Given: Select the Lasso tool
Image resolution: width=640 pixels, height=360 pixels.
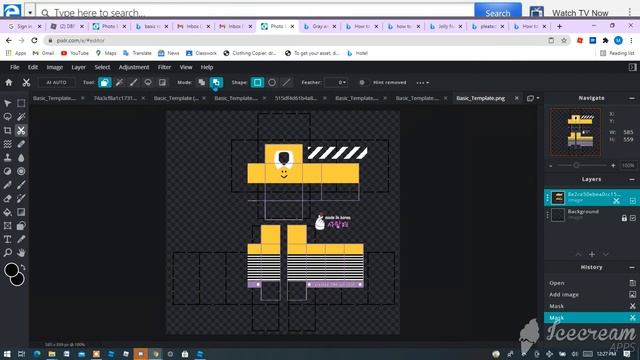Looking at the screenshot, I should point(7,117).
